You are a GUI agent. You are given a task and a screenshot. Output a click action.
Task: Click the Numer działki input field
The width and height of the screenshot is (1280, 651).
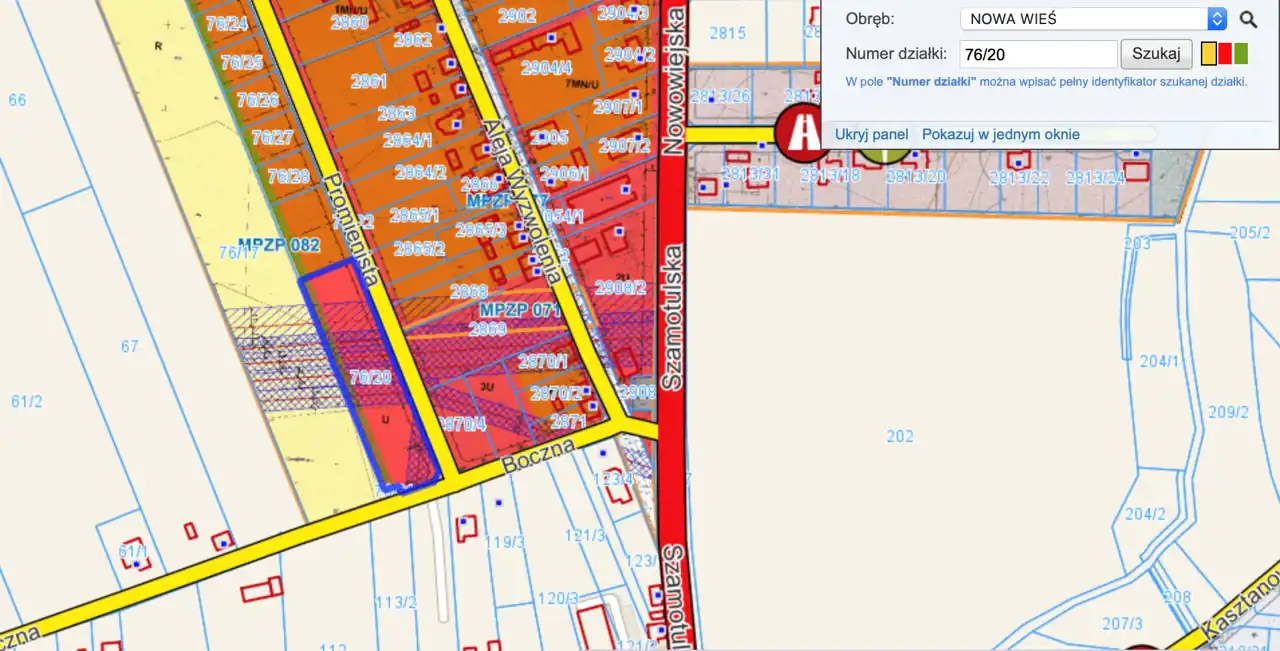1037,54
